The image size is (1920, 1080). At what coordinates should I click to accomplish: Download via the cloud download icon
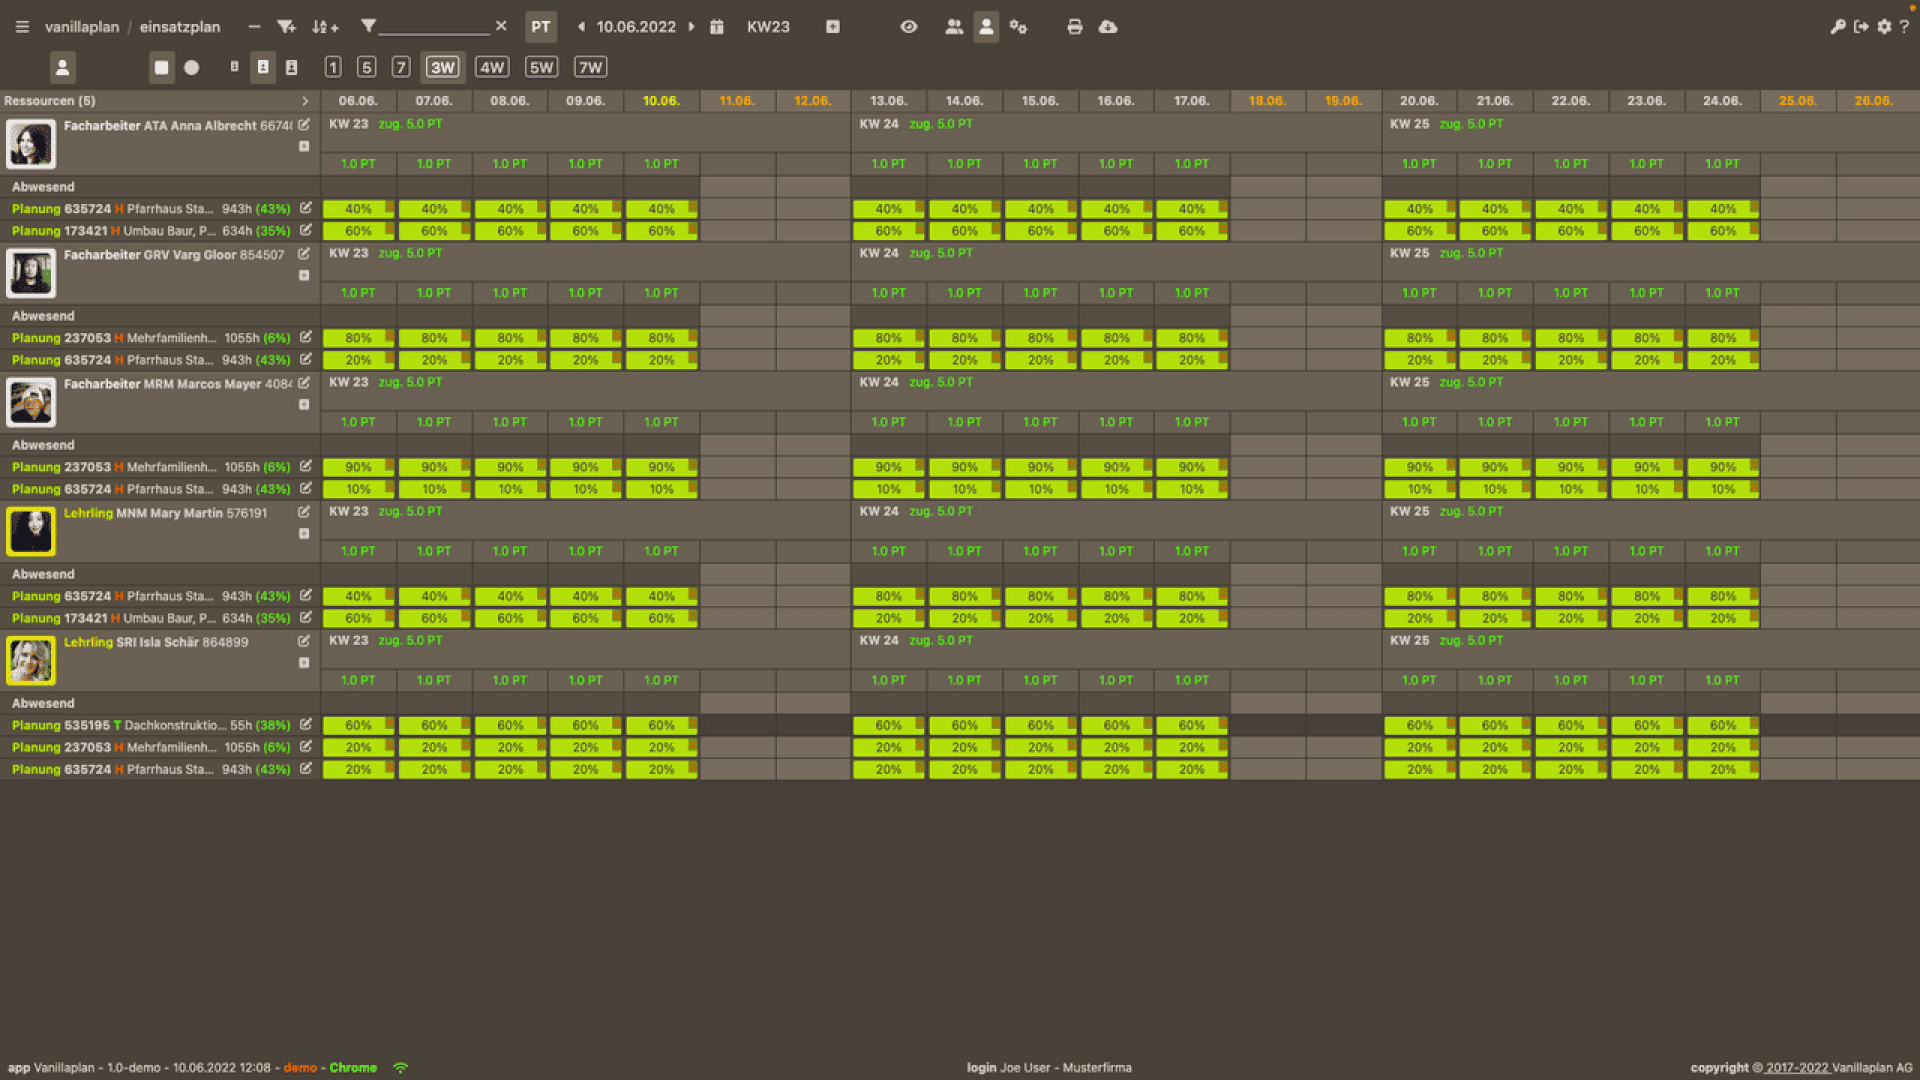click(1108, 27)
